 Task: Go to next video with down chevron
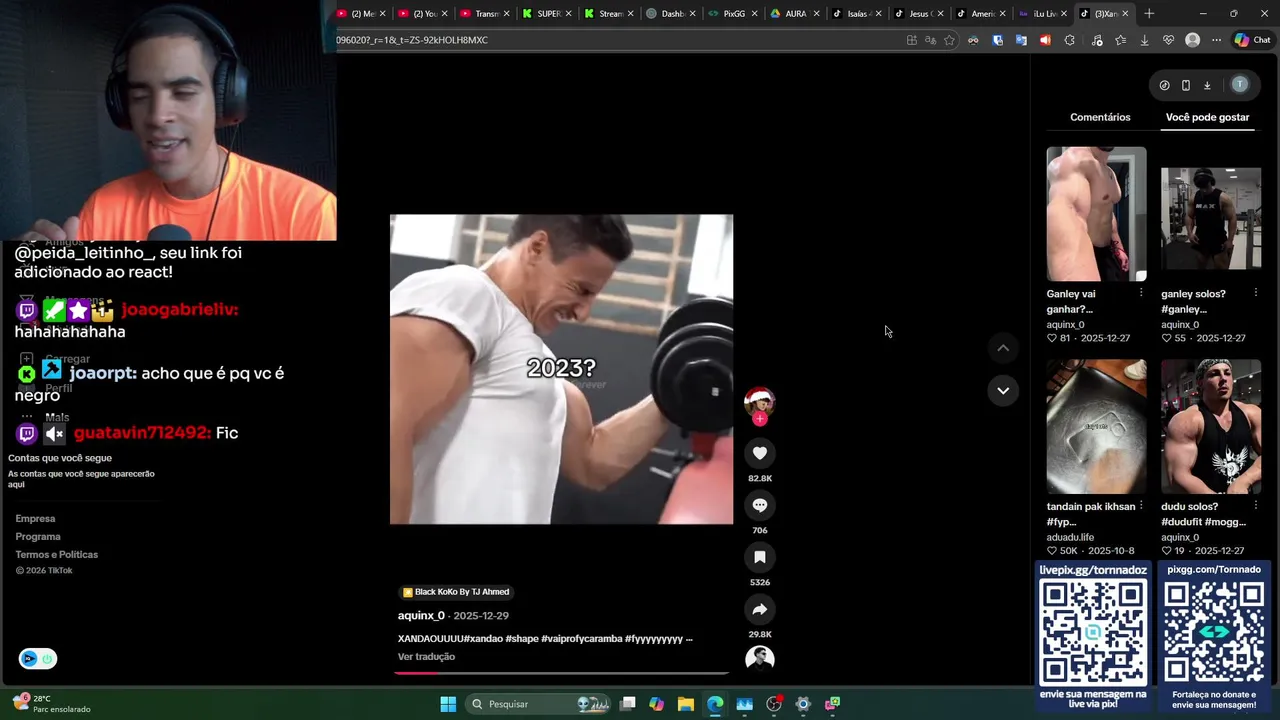pos(1003,390)
